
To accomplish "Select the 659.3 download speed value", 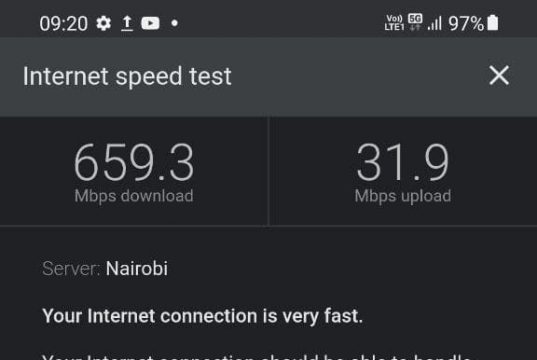I will click(x=134, y=162).
